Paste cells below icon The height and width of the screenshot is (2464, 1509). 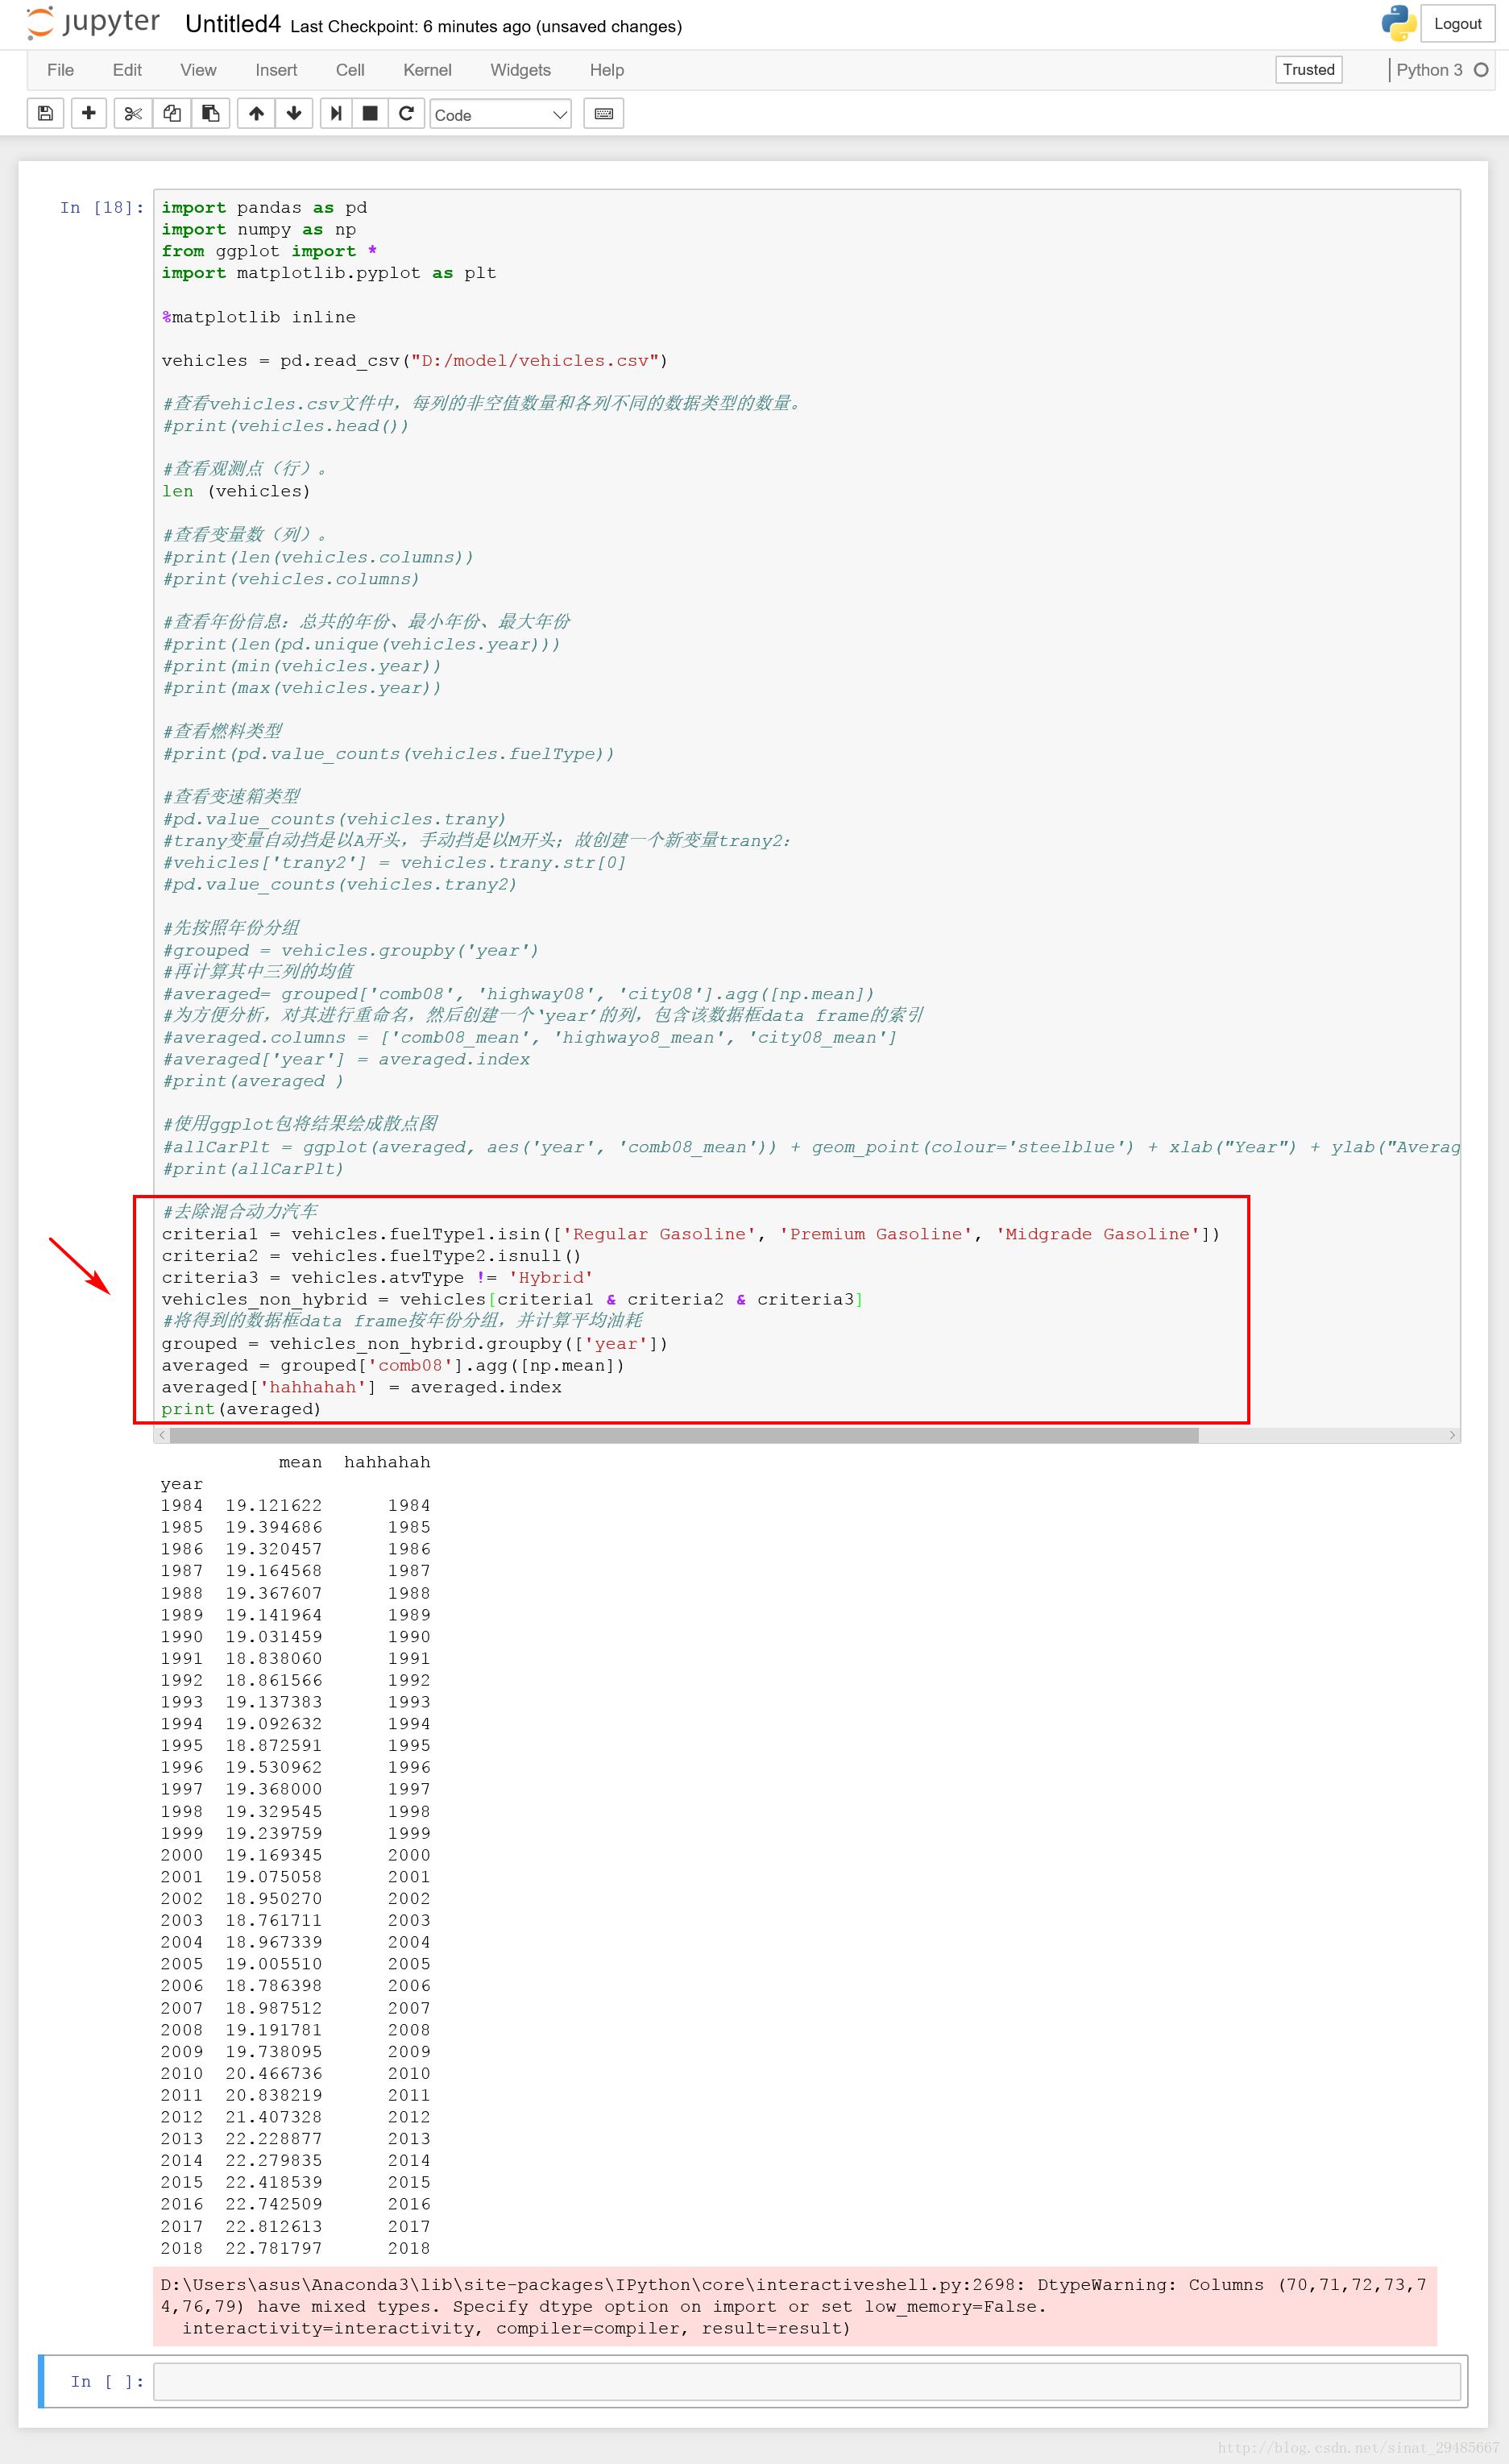coord(211,114)
